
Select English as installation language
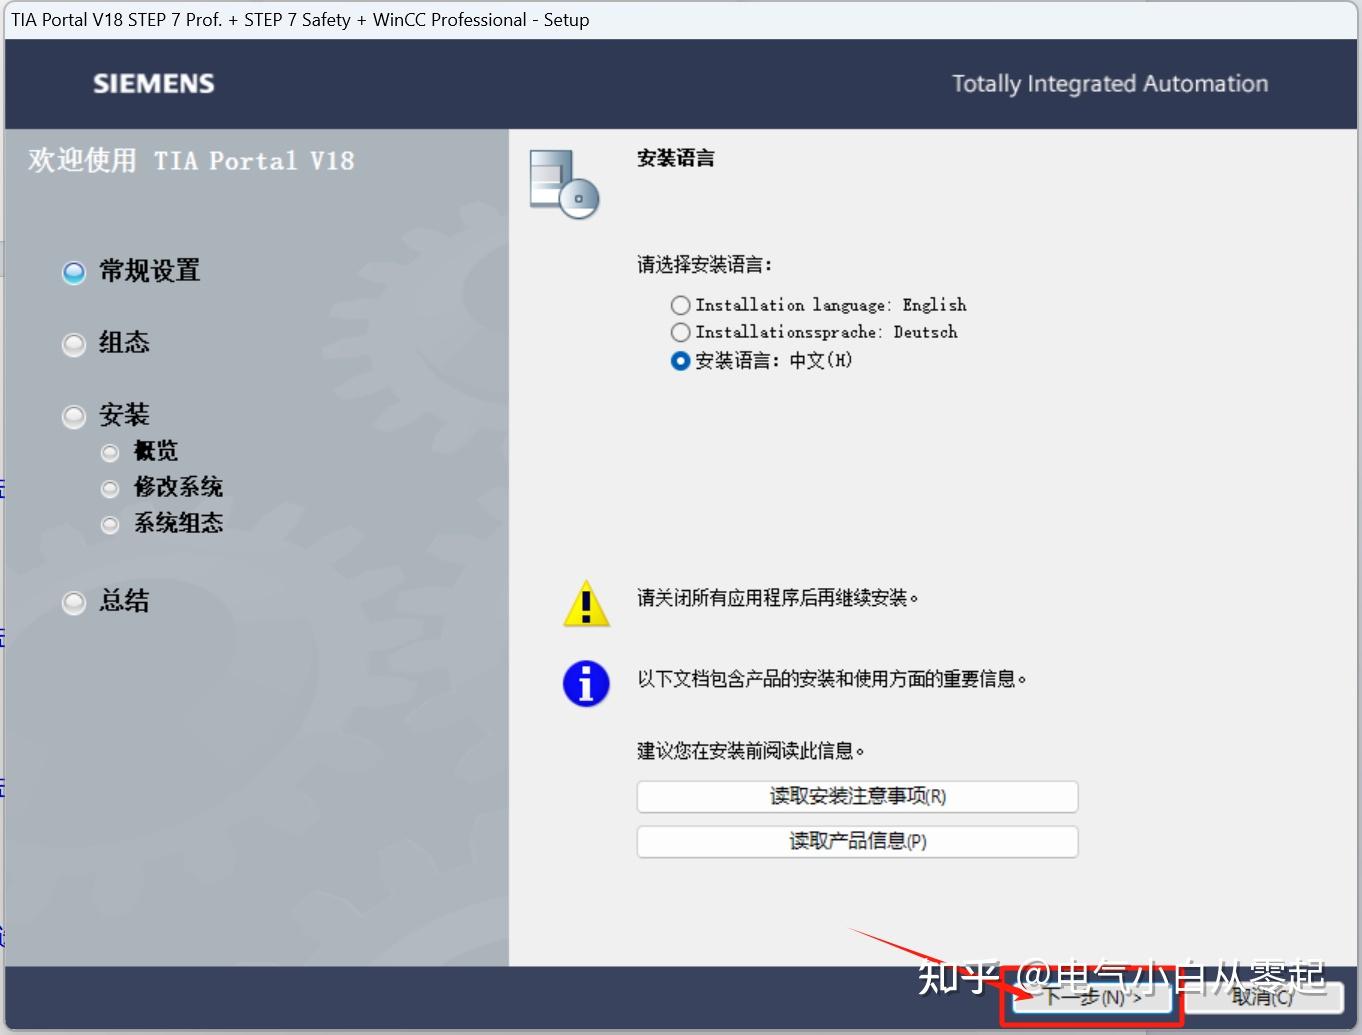coord(680,305)
